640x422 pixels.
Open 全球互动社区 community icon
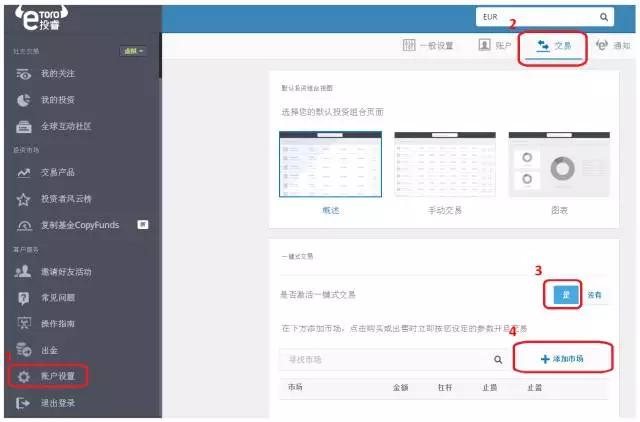pos(24,127)
